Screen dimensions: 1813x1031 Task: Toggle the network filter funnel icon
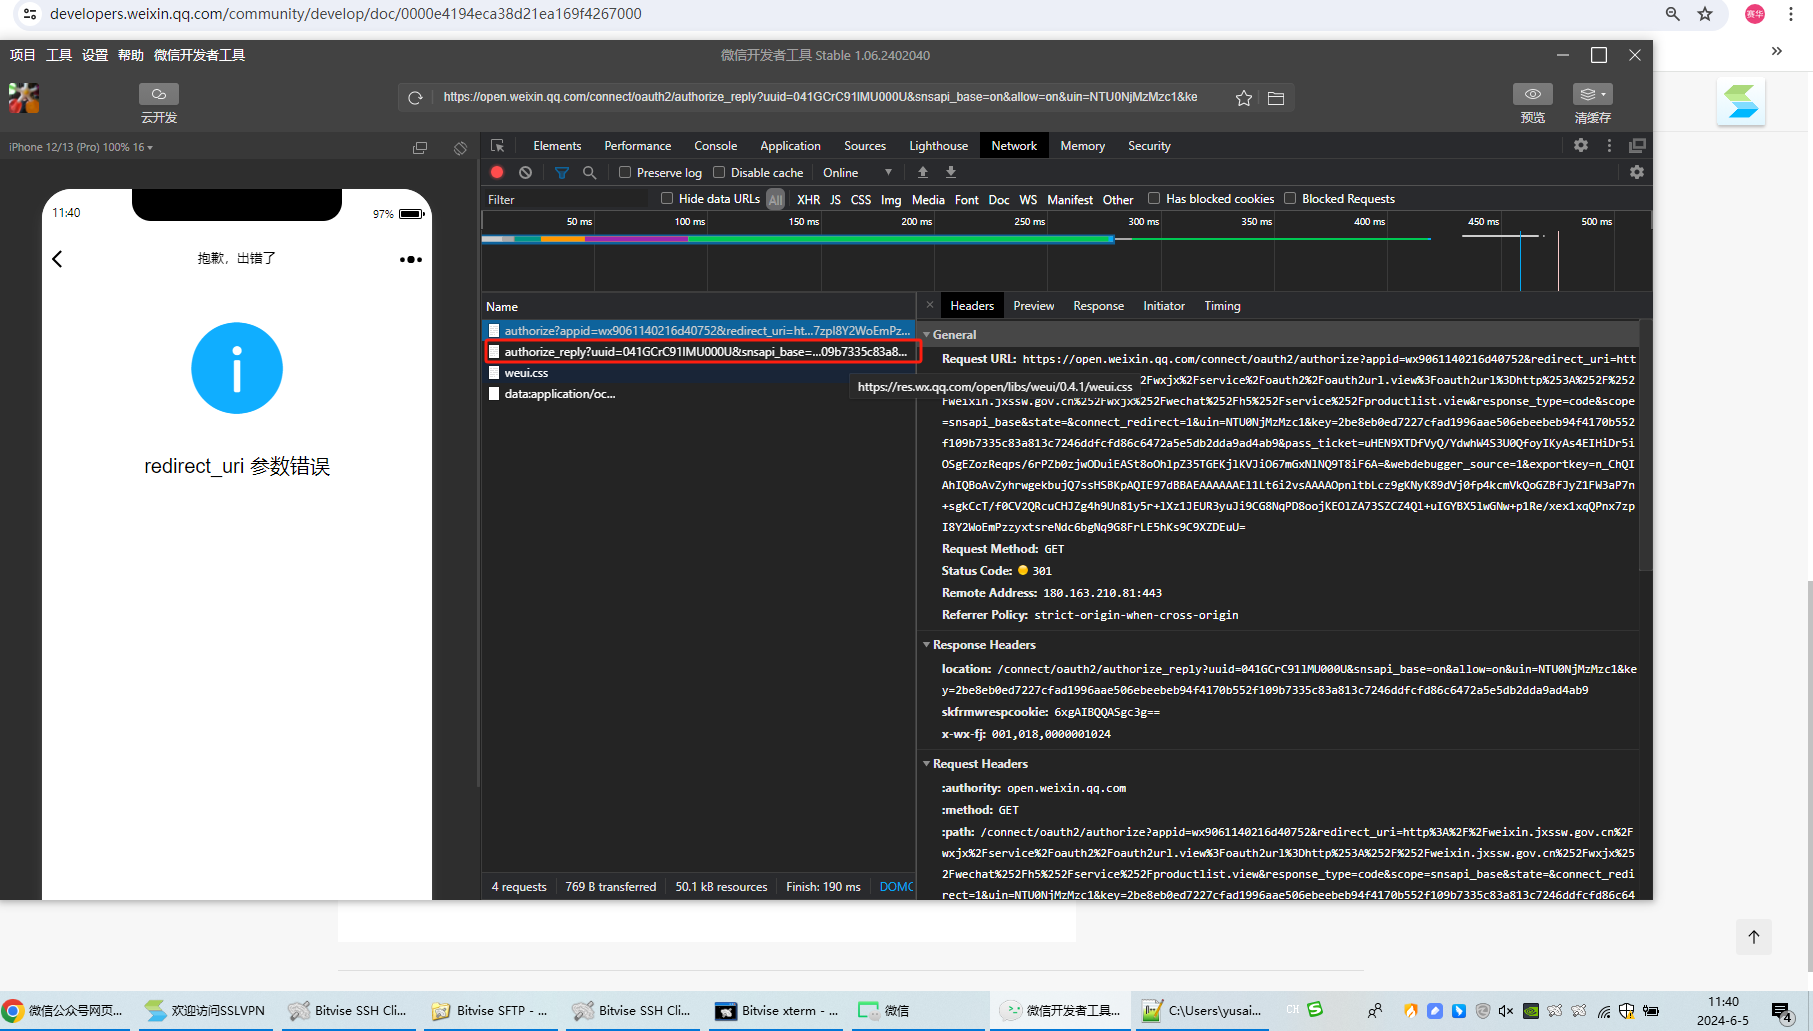coord(561,172)
